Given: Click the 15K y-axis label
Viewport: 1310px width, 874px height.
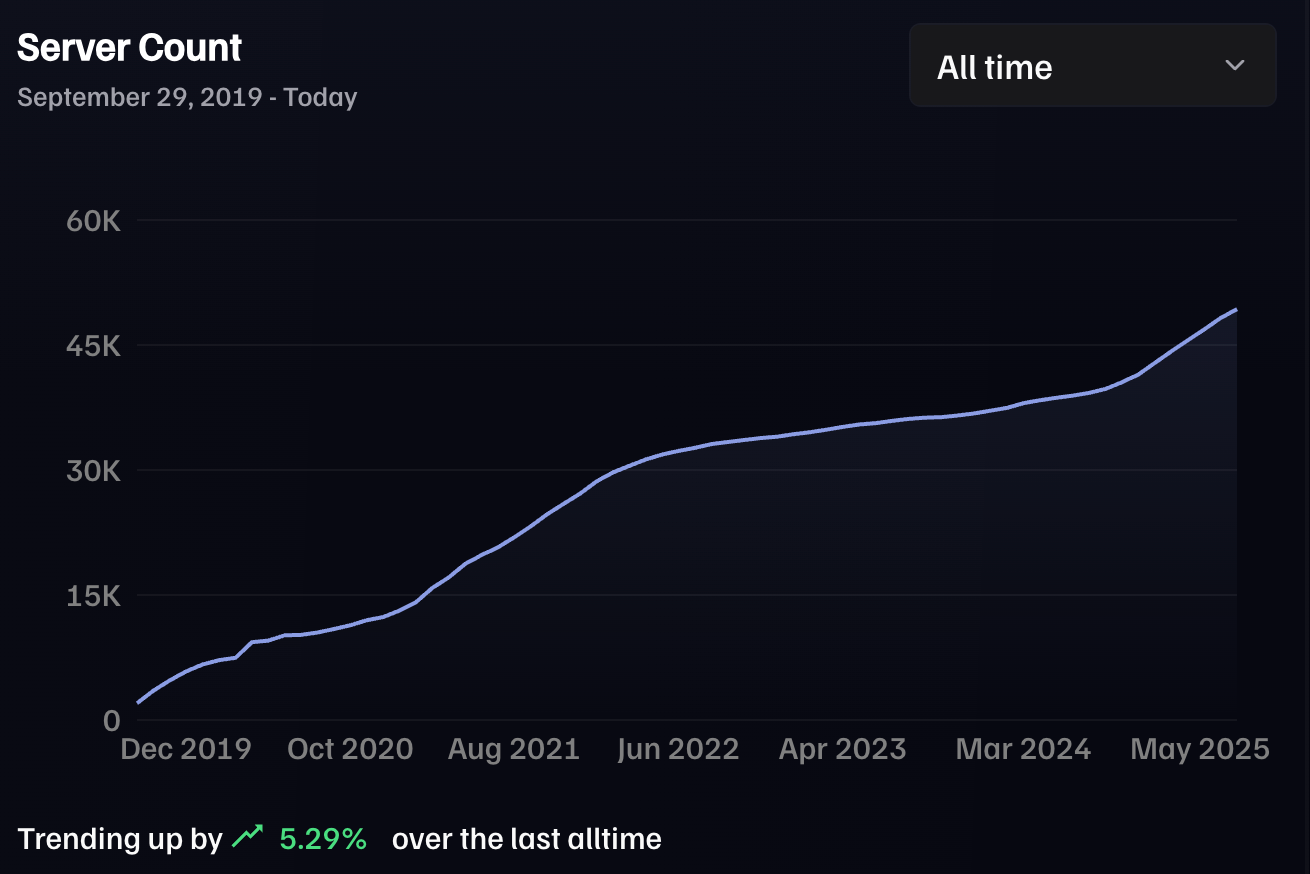Looking at the screenshot, I should coord(93,596).
